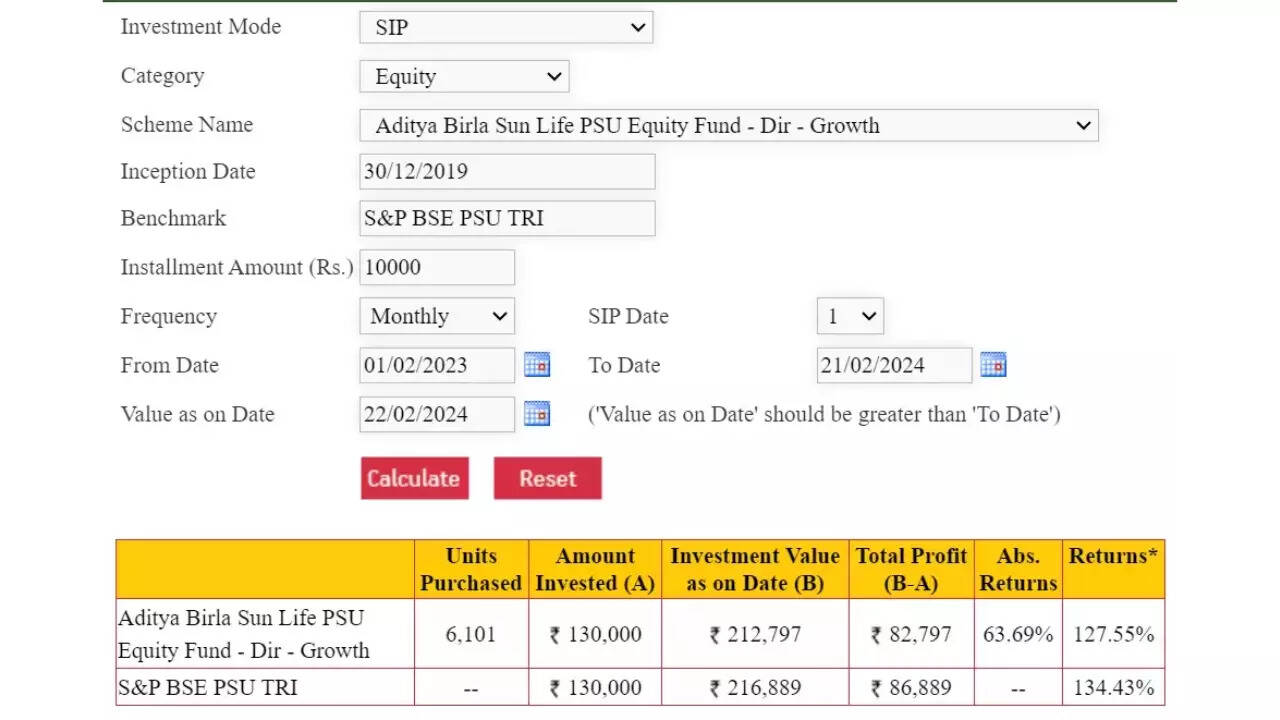This screenshot has width=1280, height=720.
Task: Click the Calculate button
Action: click(414, 478)
